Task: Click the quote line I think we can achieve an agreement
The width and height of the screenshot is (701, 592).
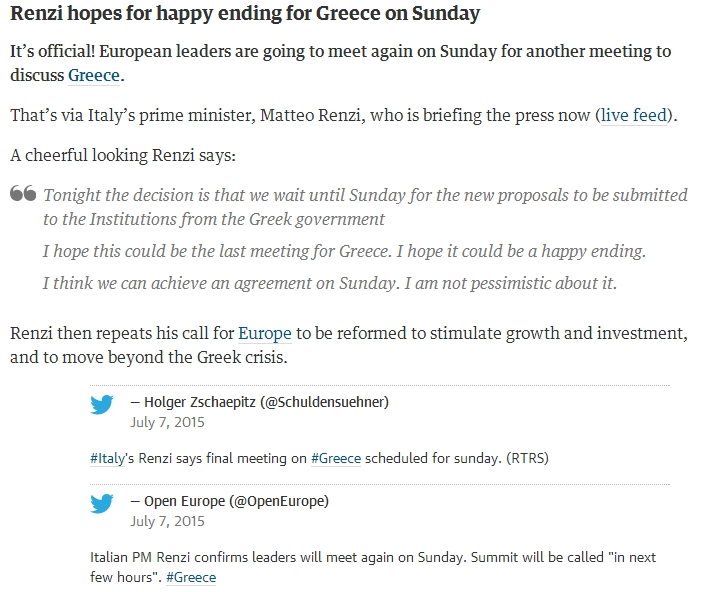Action: point(329,283)
